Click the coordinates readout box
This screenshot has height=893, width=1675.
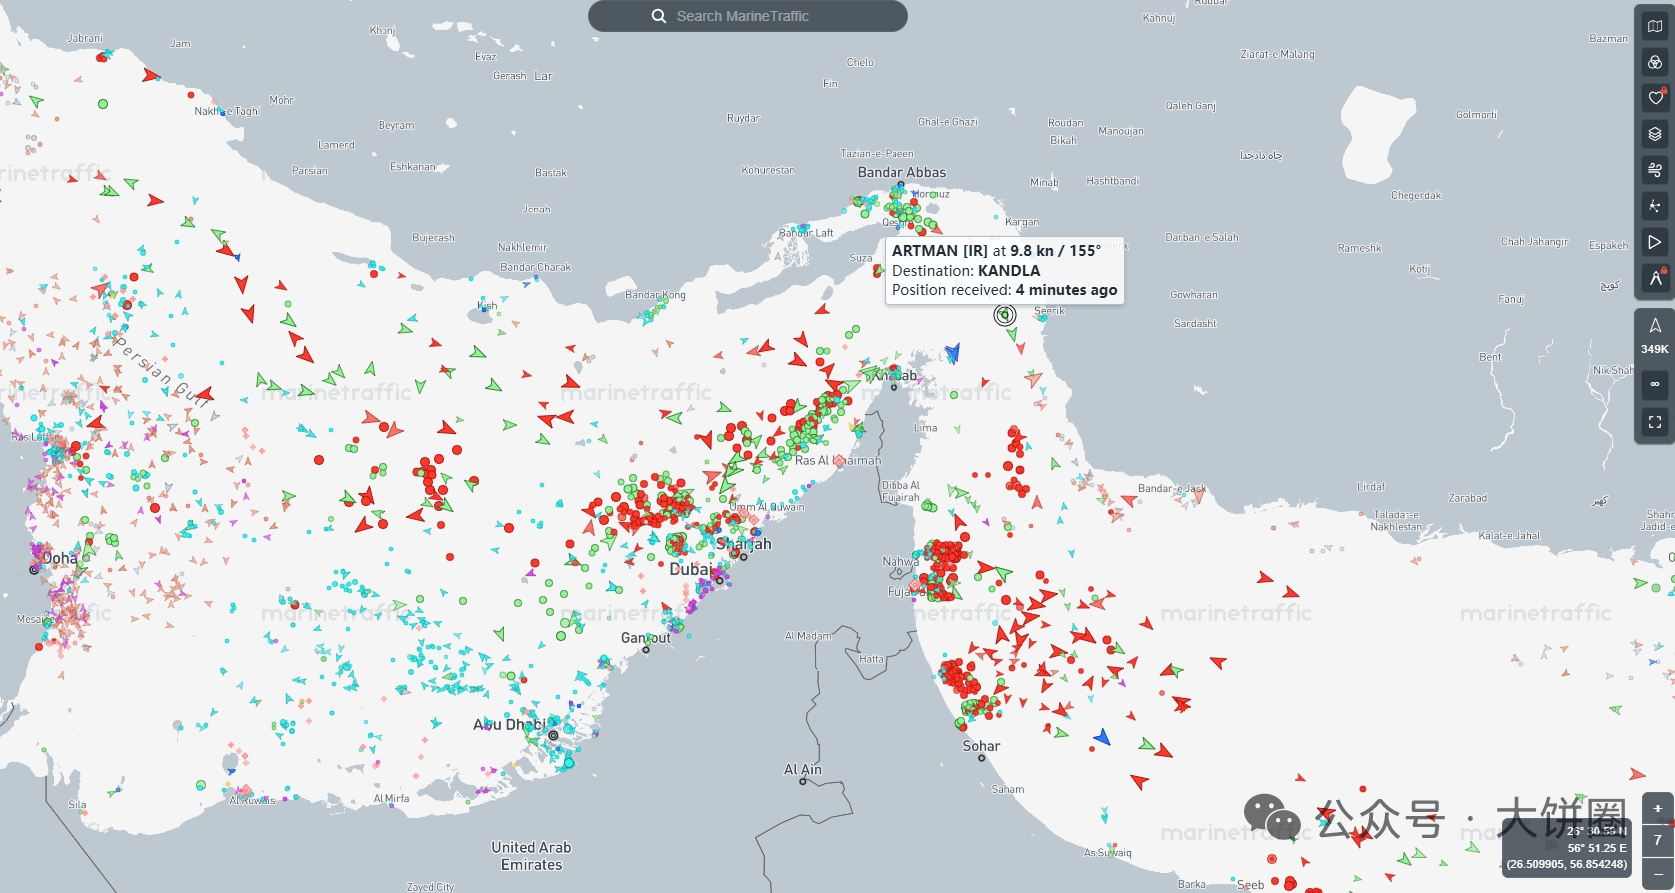1567,848
